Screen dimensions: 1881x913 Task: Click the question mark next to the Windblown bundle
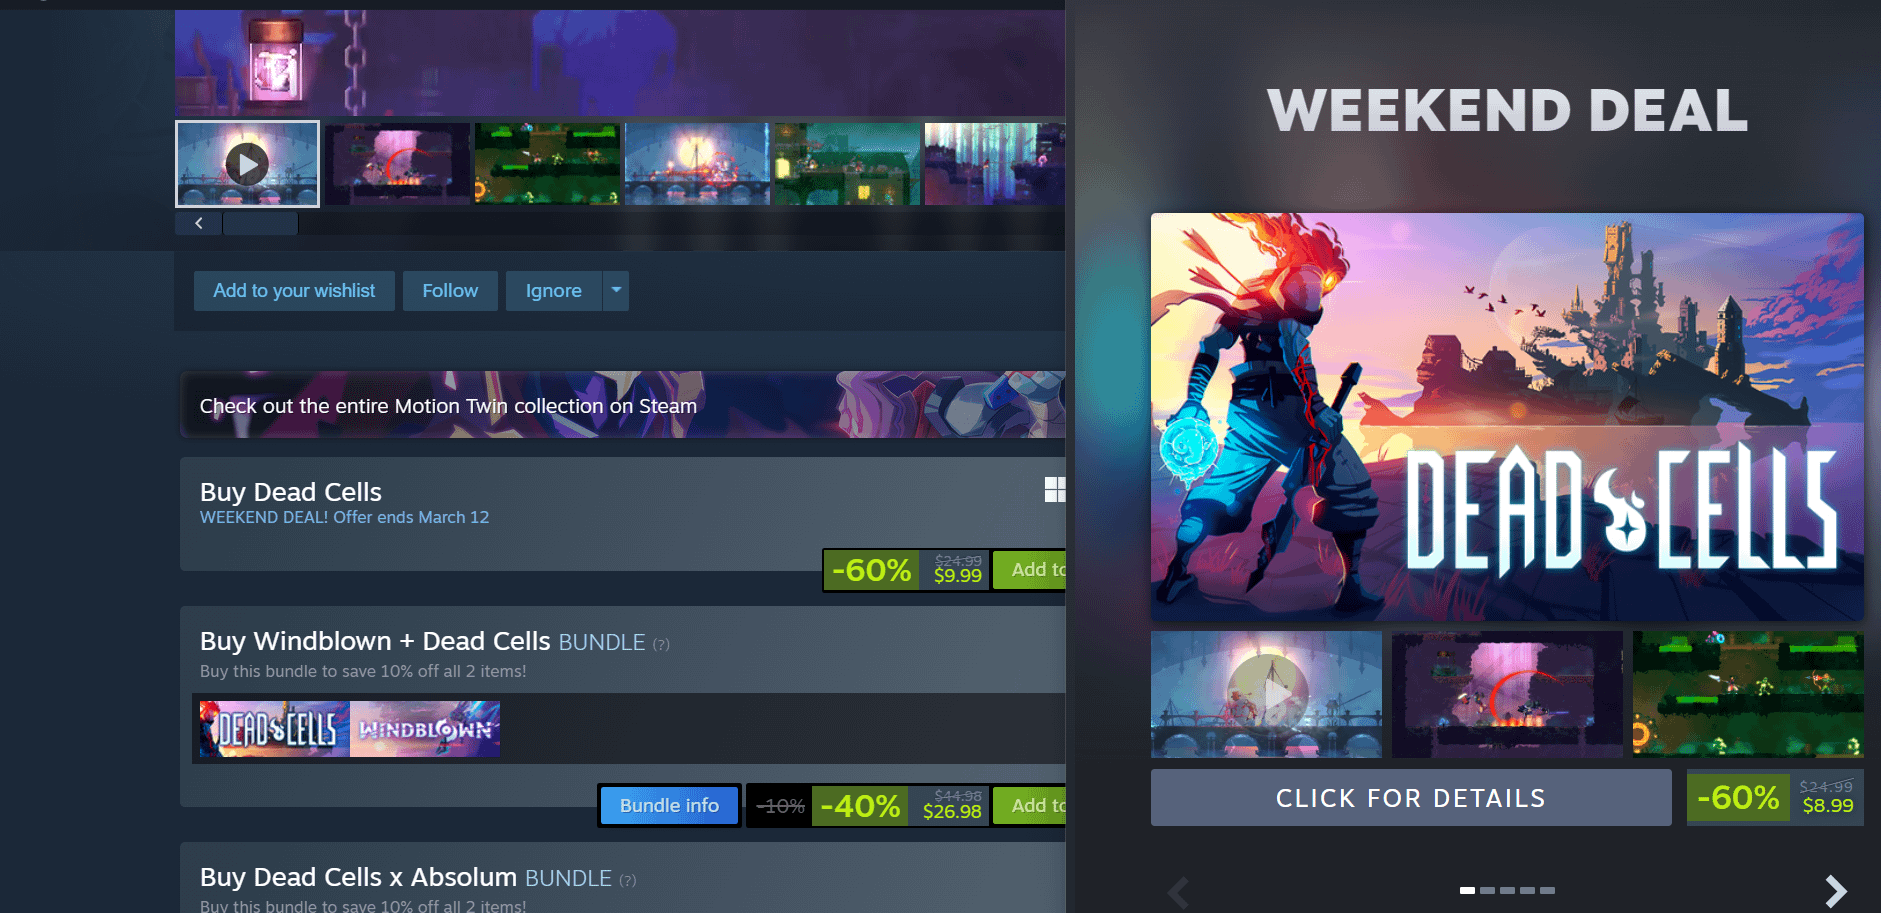point(661,644)
